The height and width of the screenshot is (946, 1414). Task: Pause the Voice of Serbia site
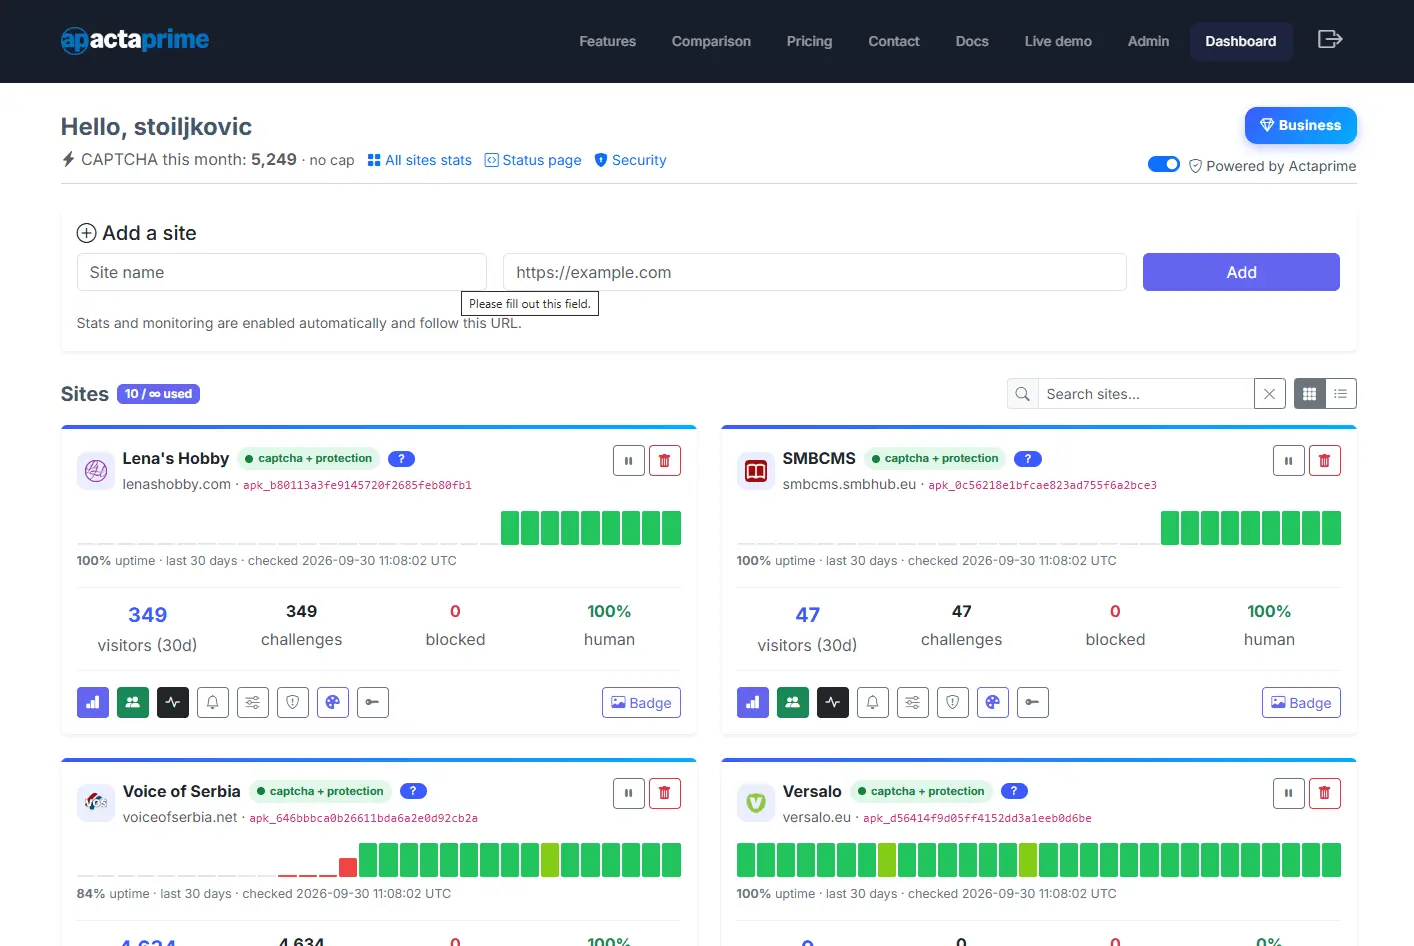click(x=629, y=794)
